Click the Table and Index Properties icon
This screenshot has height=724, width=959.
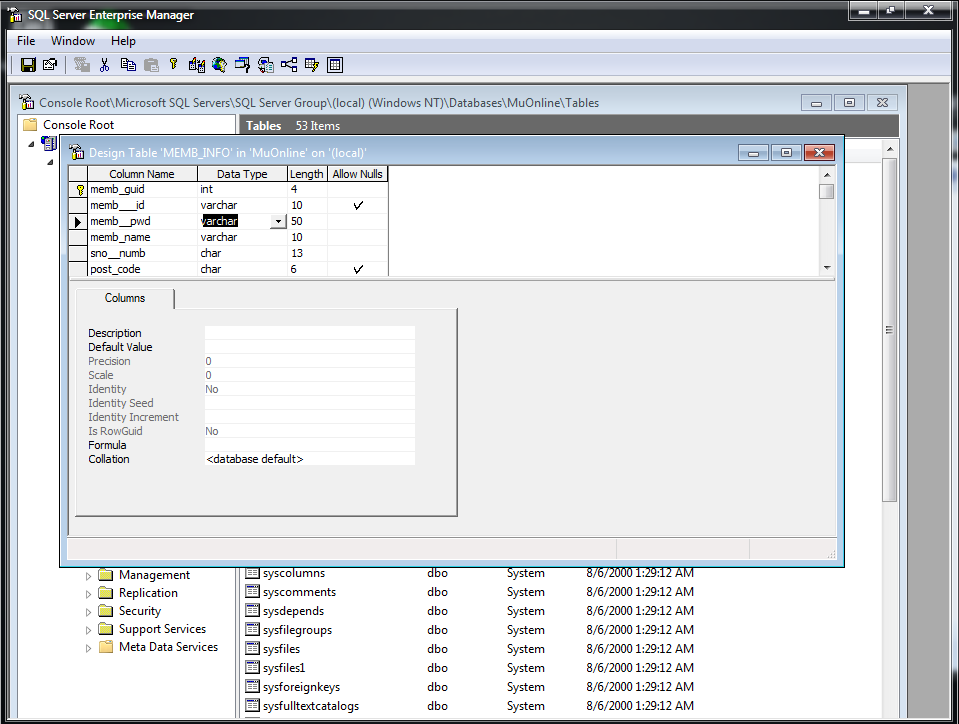[50, 65]
